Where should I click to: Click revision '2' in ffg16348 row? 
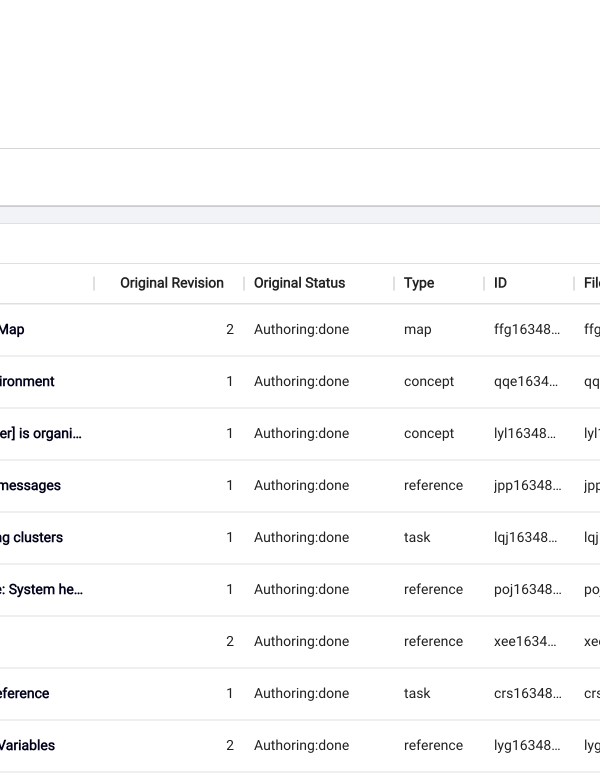[230, 329]
